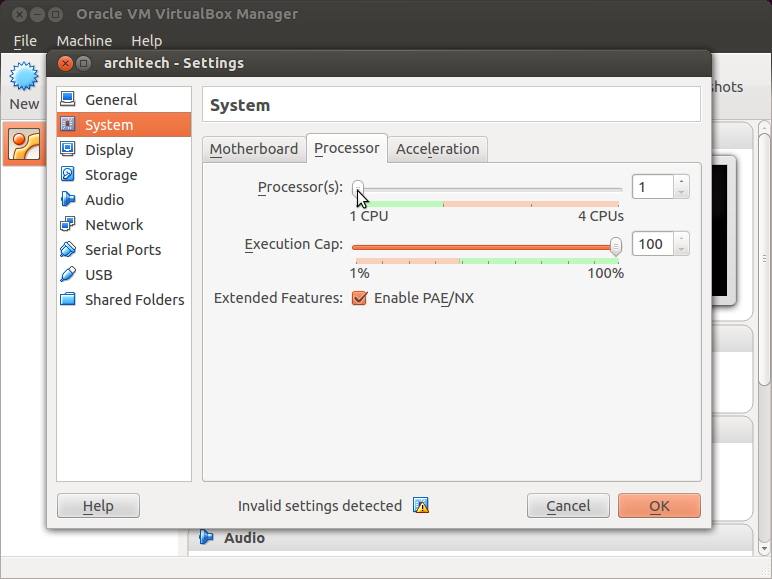
Task: Click the "1 CPU" slider label
Action: 369,216
